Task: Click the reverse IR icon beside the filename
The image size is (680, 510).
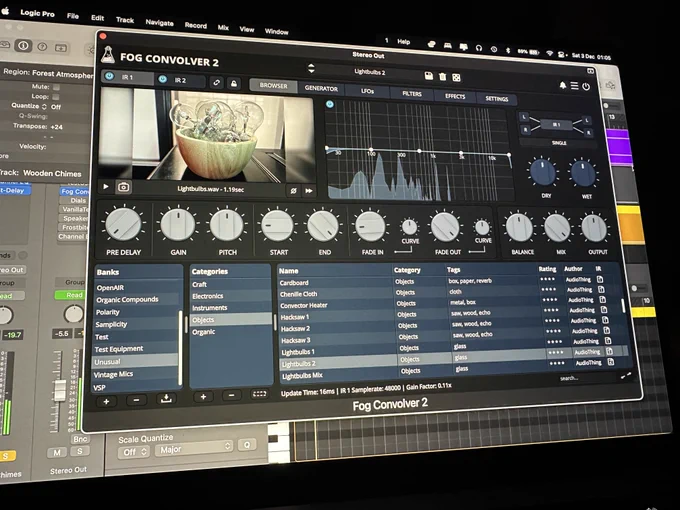Action: click(x=294, y=191)
